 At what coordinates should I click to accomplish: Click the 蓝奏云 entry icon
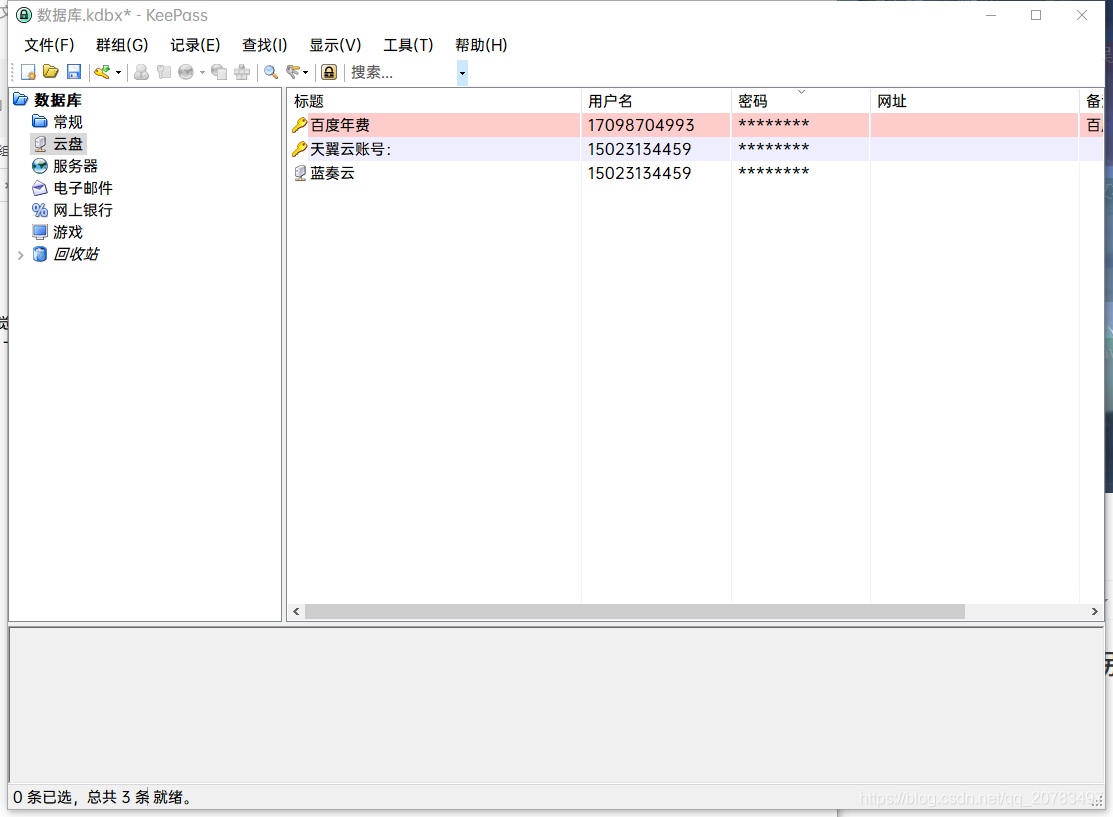click(x=300, y=174)
